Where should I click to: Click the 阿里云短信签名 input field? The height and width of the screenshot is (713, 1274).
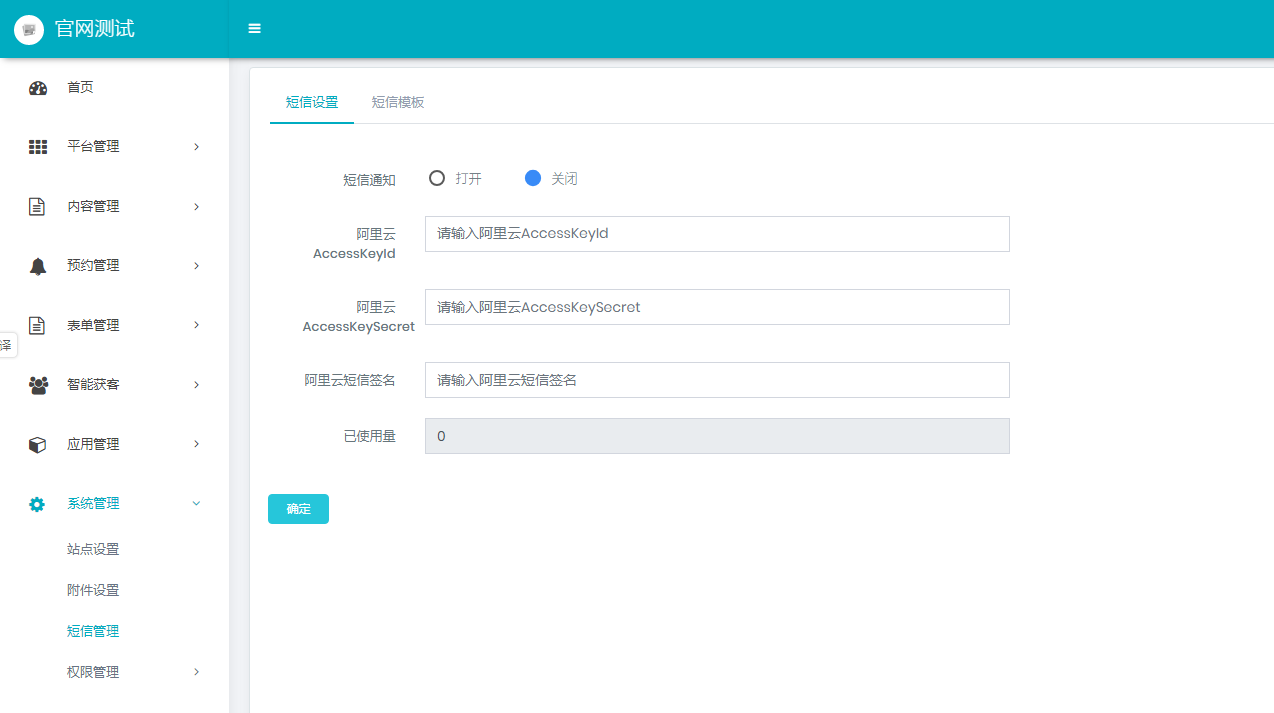click(716, 380)
